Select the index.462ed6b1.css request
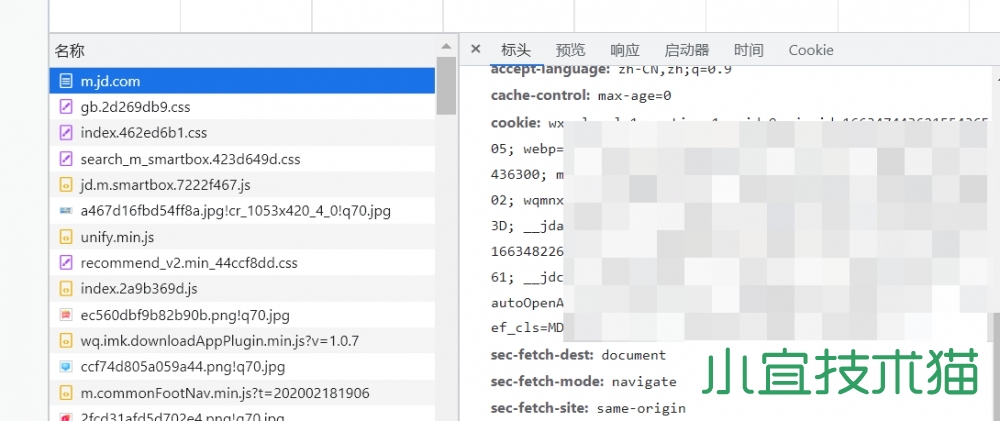 (242, 133)
